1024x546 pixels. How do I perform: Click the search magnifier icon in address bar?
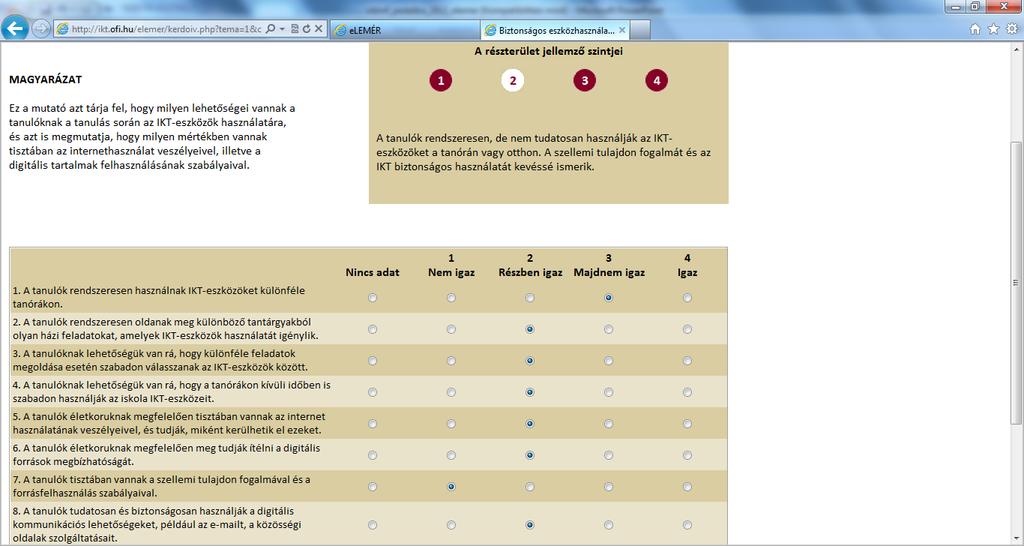(270, 29)
